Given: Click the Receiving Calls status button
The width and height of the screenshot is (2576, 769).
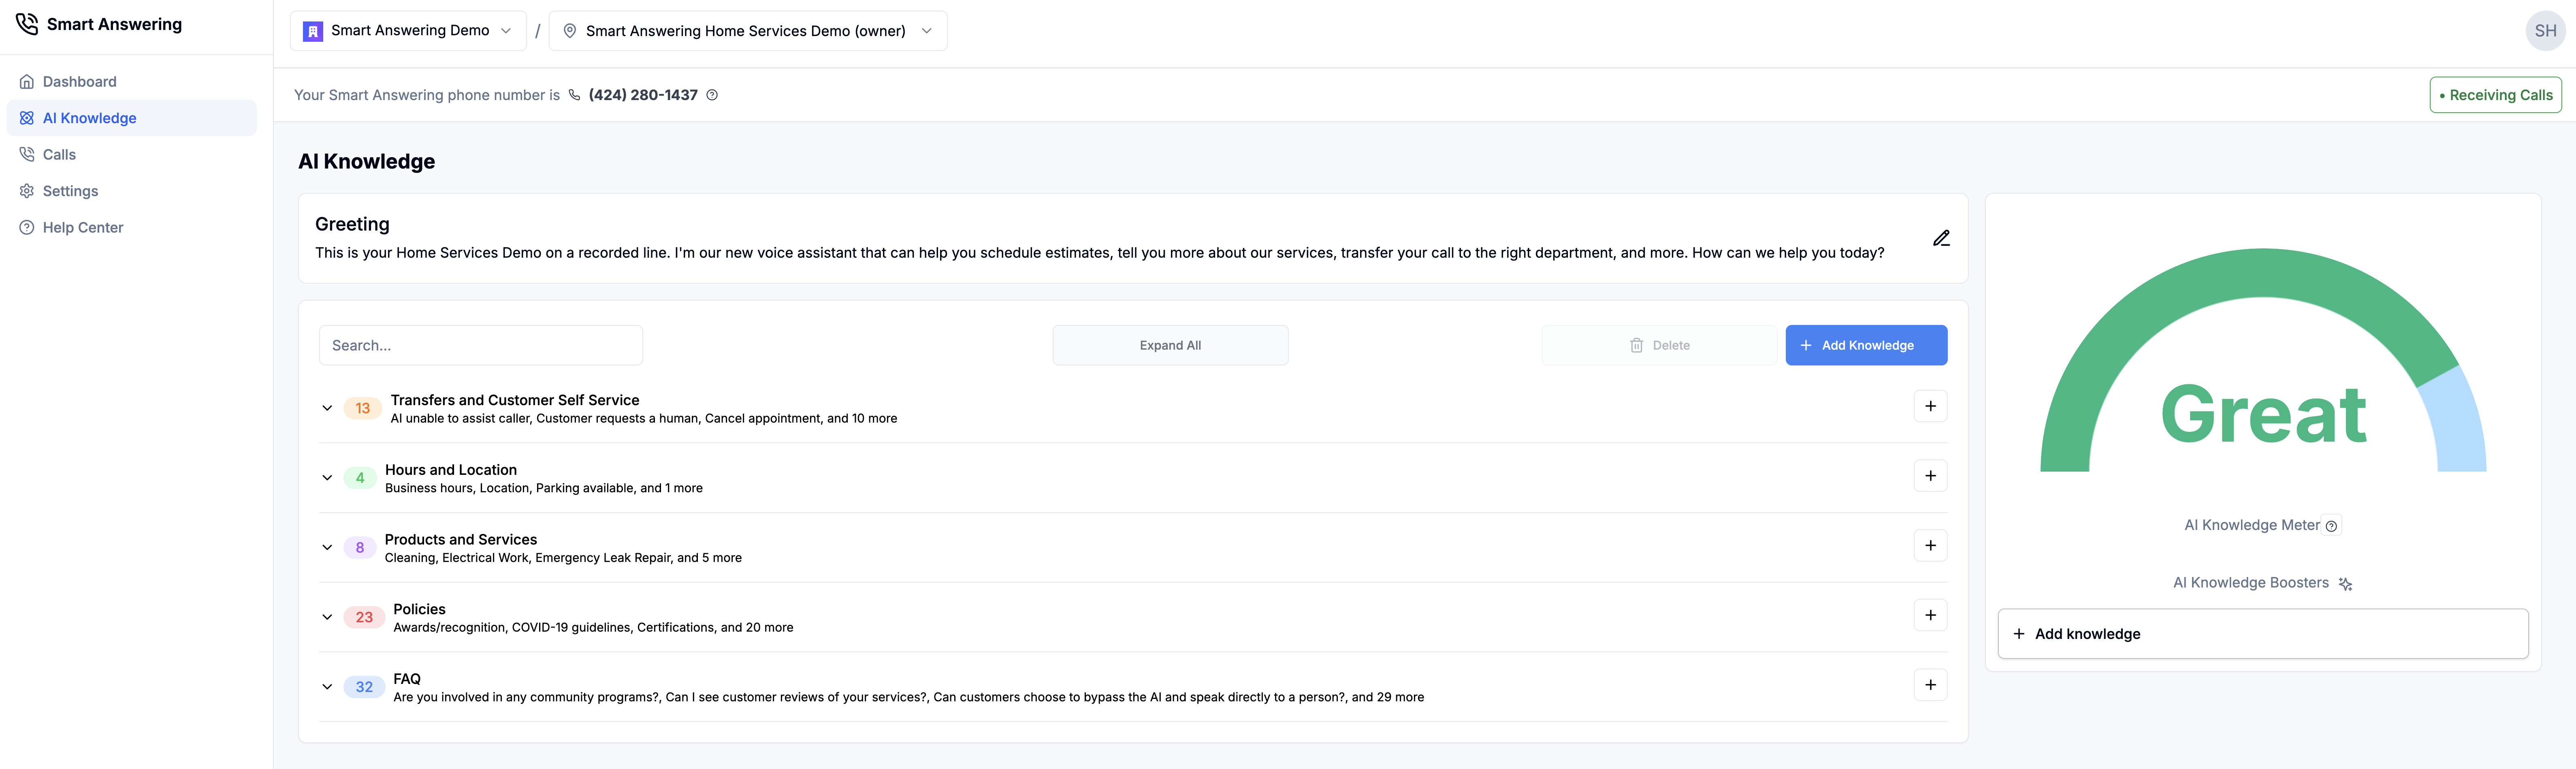Looking at the screenshot, I should (x=2495, y=95).
